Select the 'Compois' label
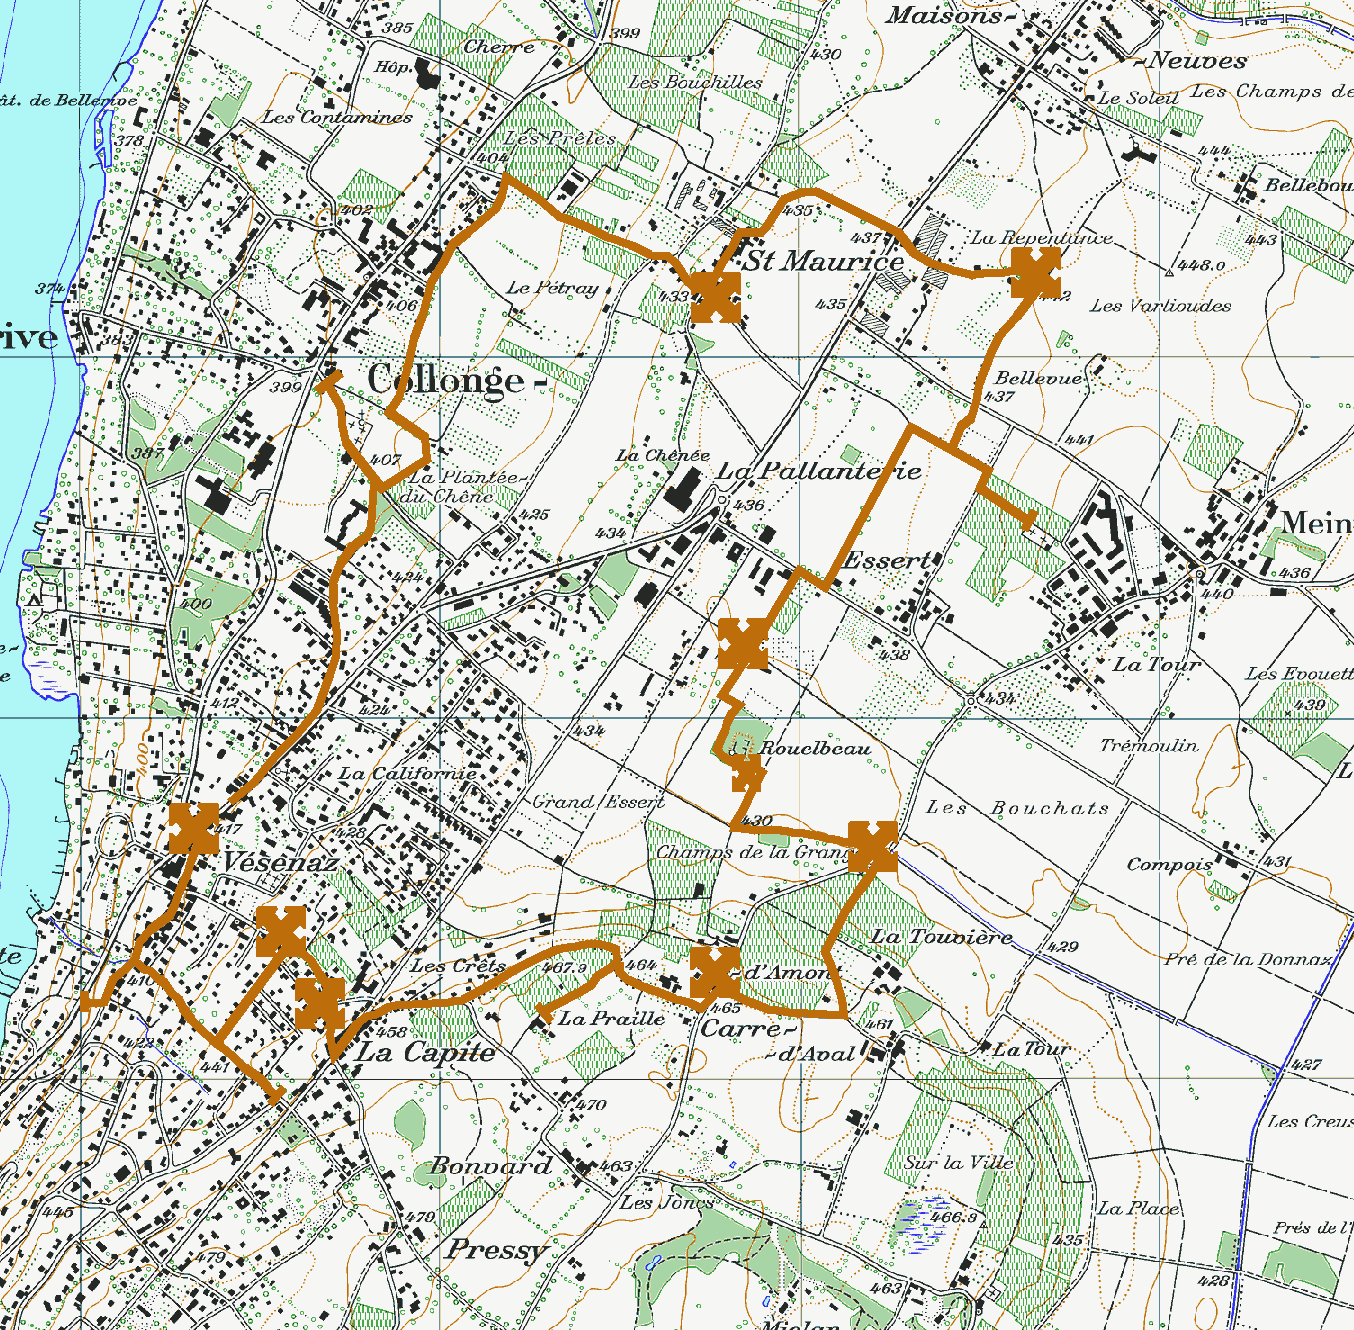The image size is (1354, 1330). (1170, 864)
